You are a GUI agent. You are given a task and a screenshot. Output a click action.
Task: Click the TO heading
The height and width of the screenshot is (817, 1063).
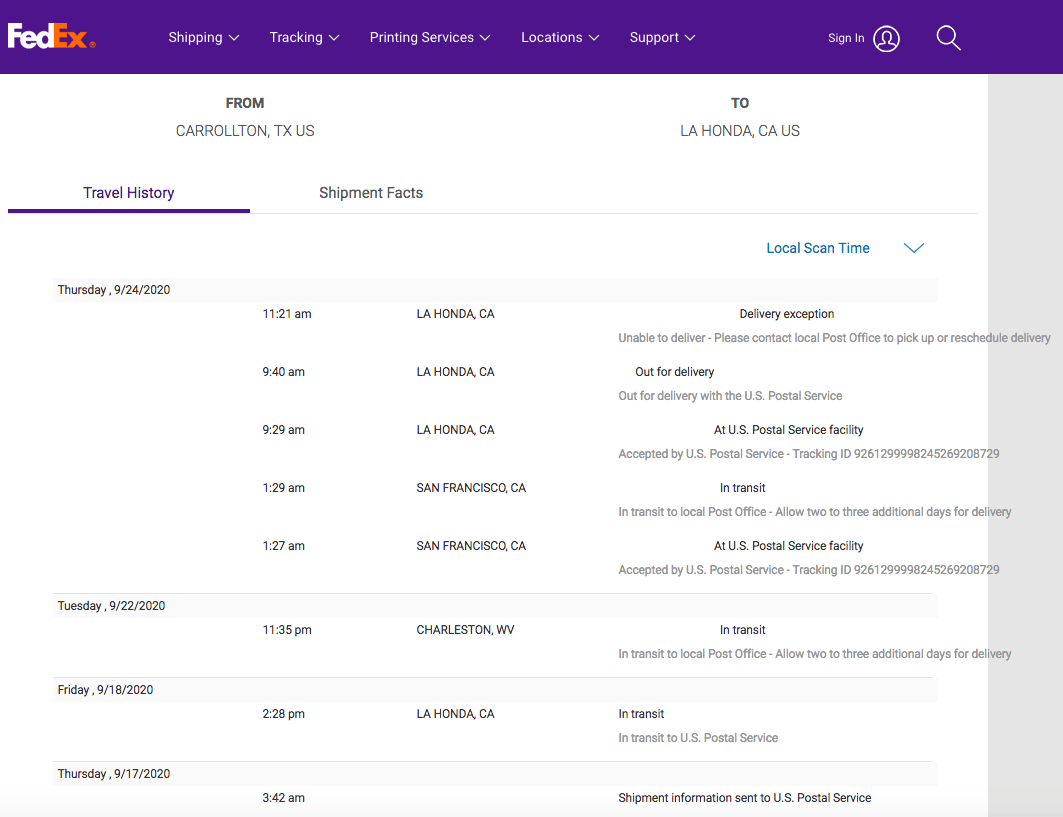pyautogui.click(x=740, y=103)
